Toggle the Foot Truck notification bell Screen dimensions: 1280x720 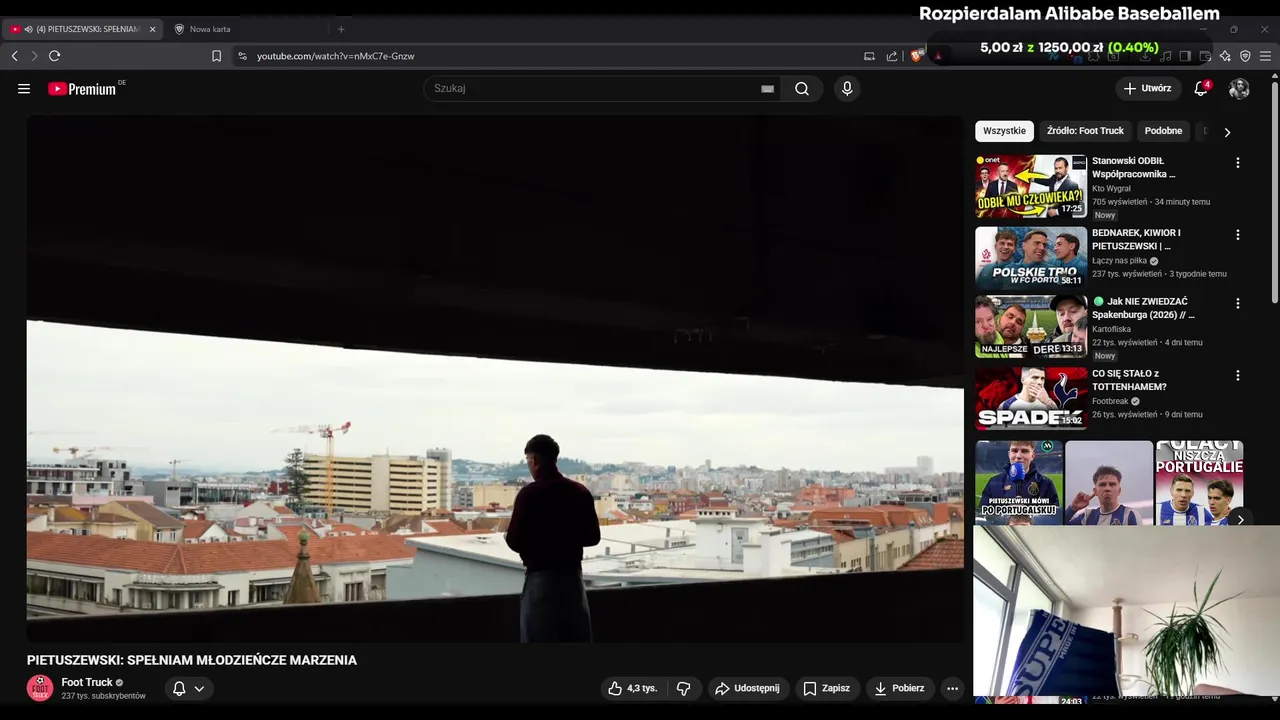pos(179,688)
